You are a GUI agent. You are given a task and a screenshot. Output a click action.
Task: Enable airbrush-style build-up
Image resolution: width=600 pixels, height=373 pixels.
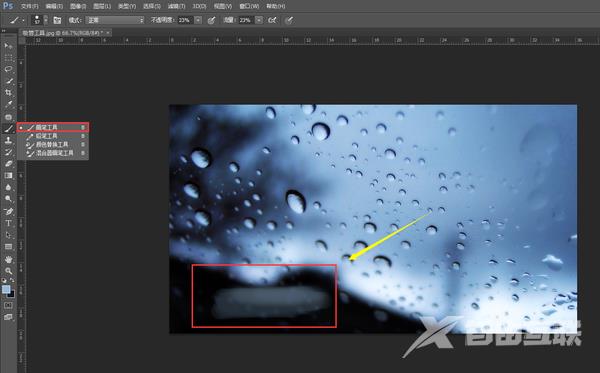[272, 20]
